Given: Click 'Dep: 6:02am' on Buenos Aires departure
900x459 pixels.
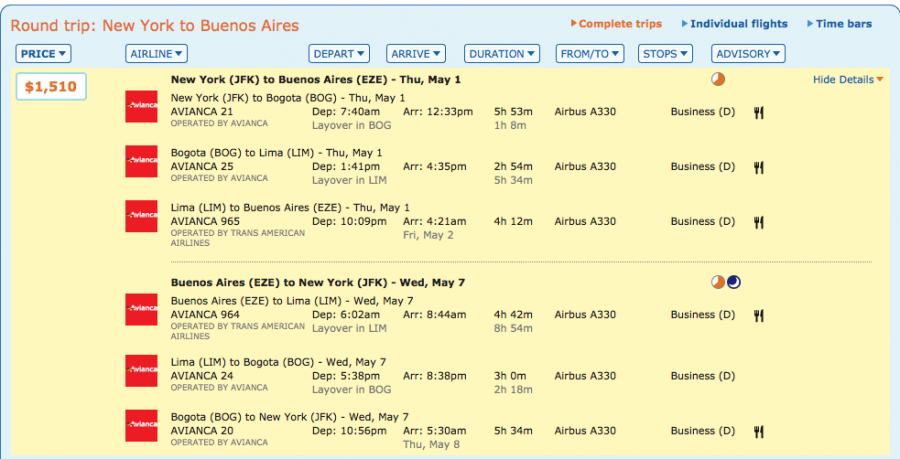Looking at the screenshot, I should [346, 314].
